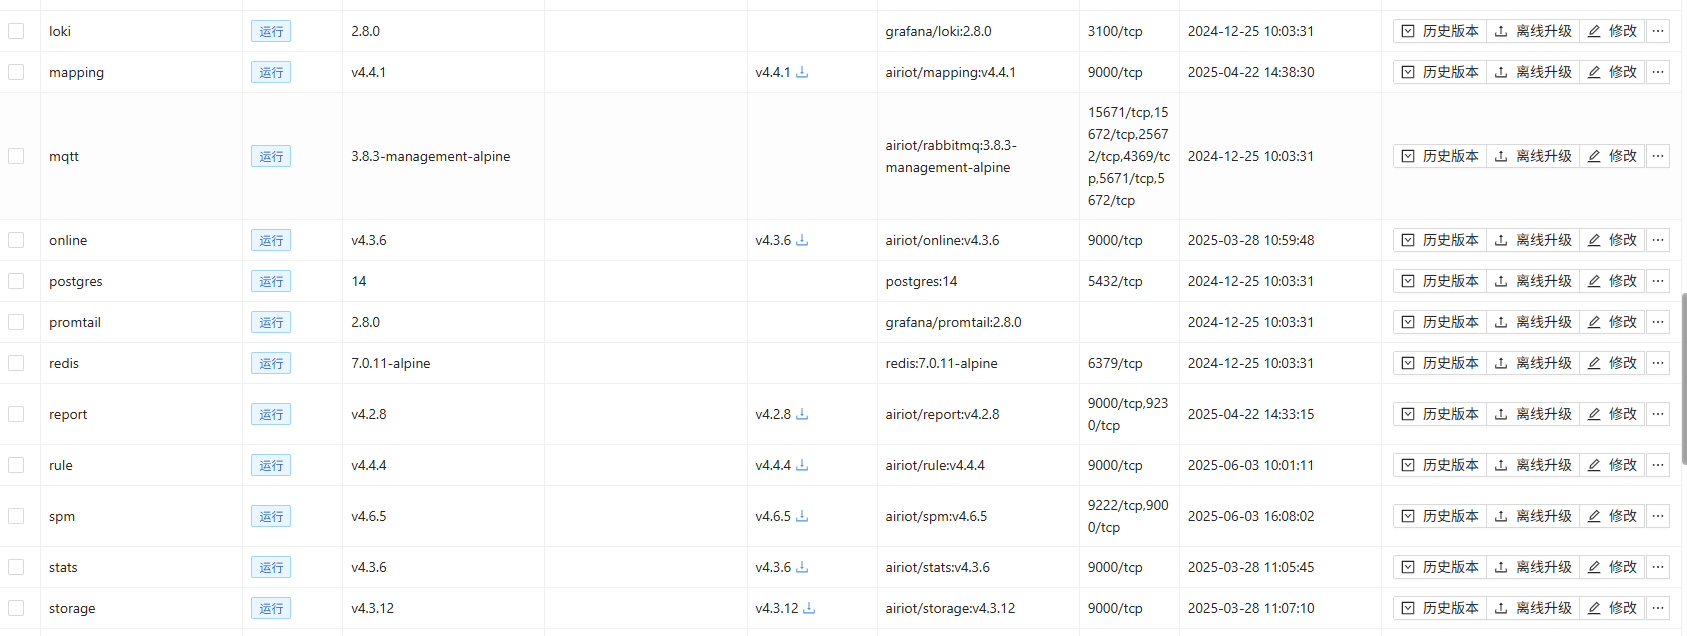The width and height of the screenshot is (1687, 636).
Task: Select the rule row checkbox
Action: pyautogui.click(x=16, y=465)
